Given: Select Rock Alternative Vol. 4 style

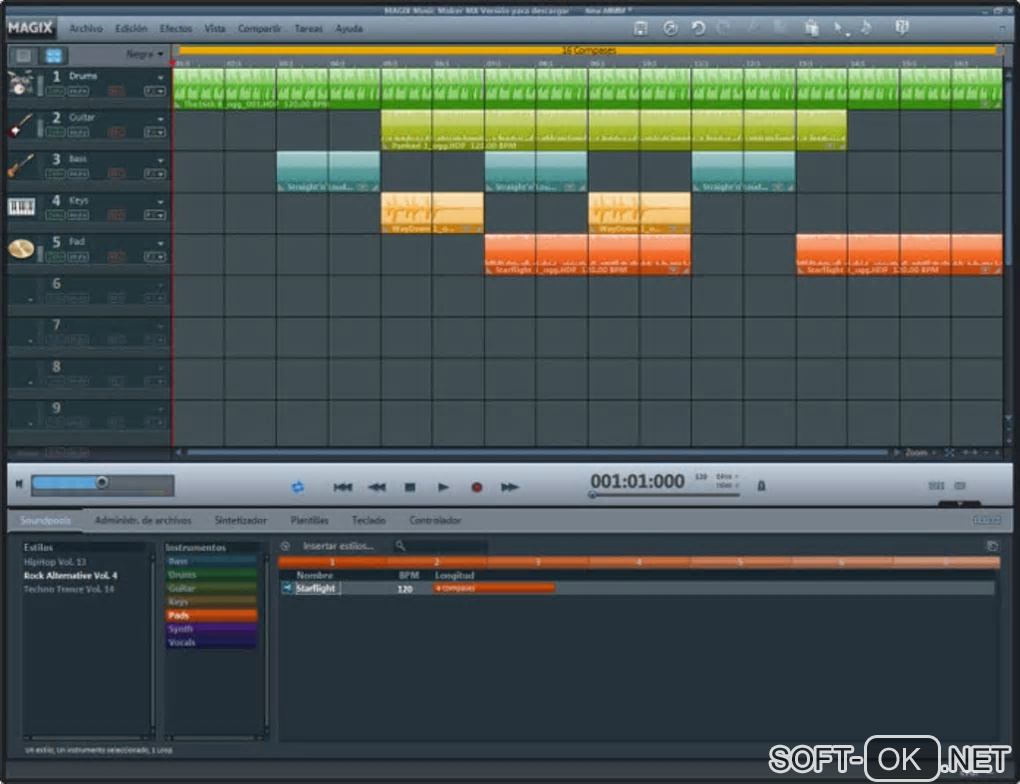Looking at the screenshot, I should (x=71, y=576).
